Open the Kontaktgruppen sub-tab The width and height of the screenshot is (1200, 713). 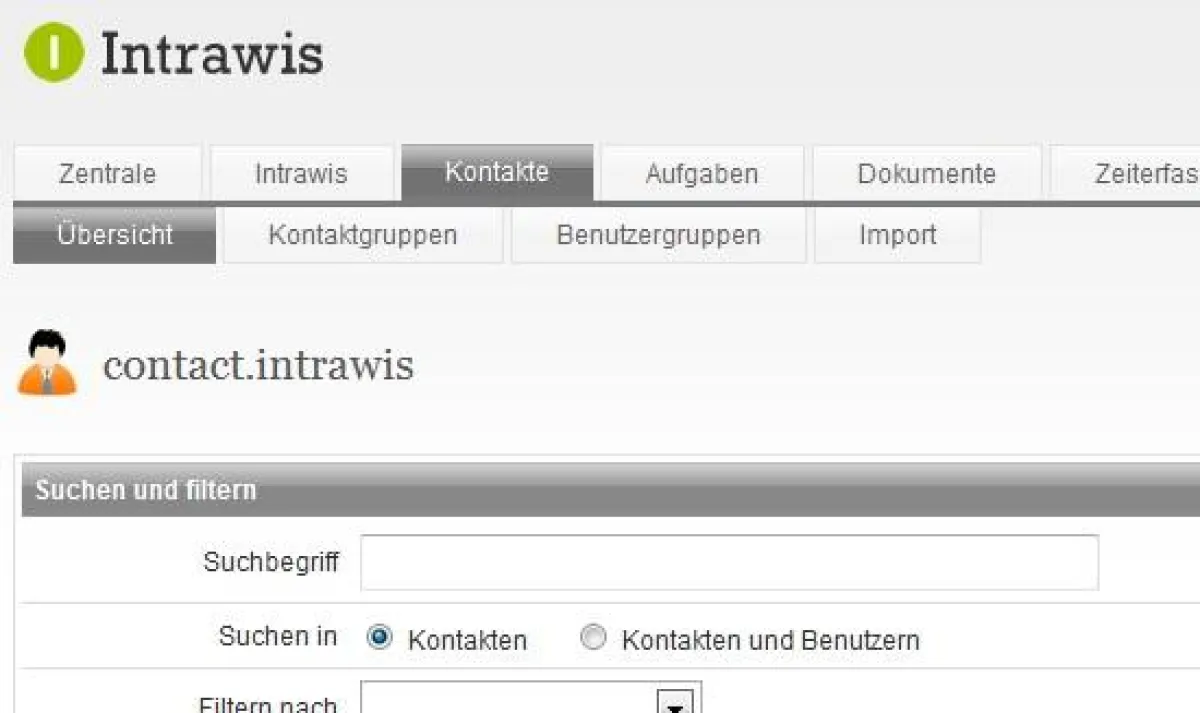tap(362, 235)
